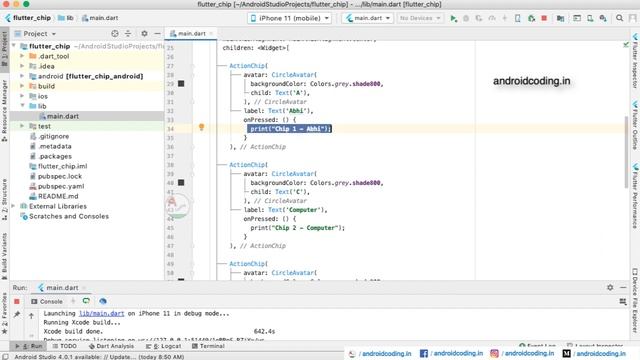Click grey color swatch on line 29

(181, 84)
